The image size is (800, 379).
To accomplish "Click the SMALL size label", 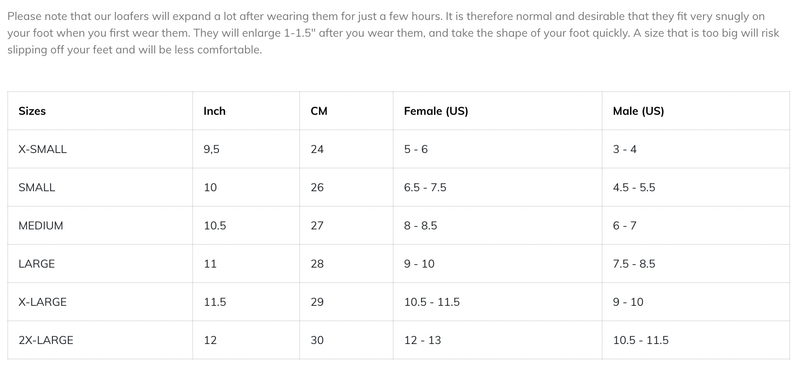I will click(x=37, y=187).
